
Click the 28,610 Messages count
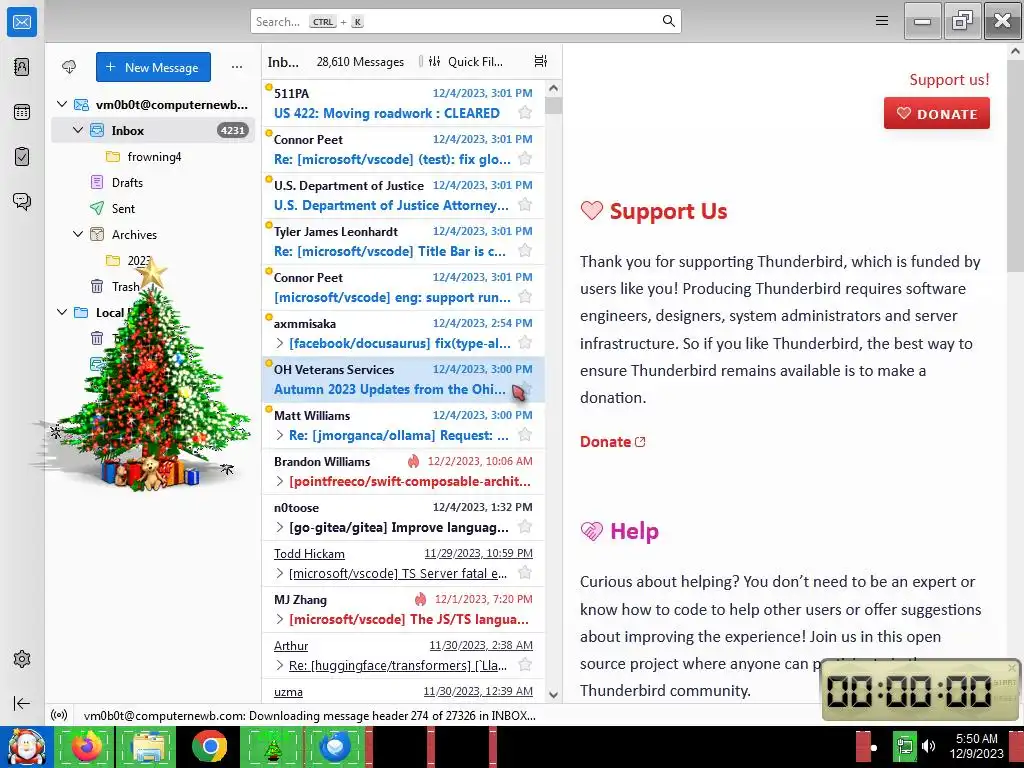click(360, 61)
